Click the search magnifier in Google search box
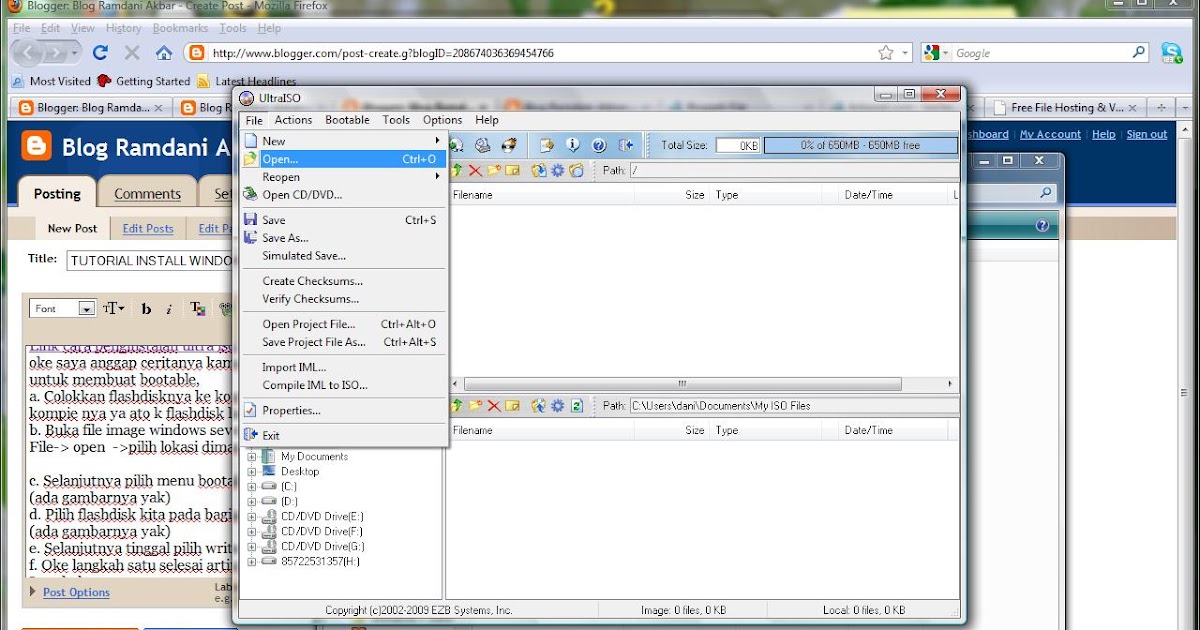The width and height of the screenshot is (1200, 630). tap(1139, 53)
